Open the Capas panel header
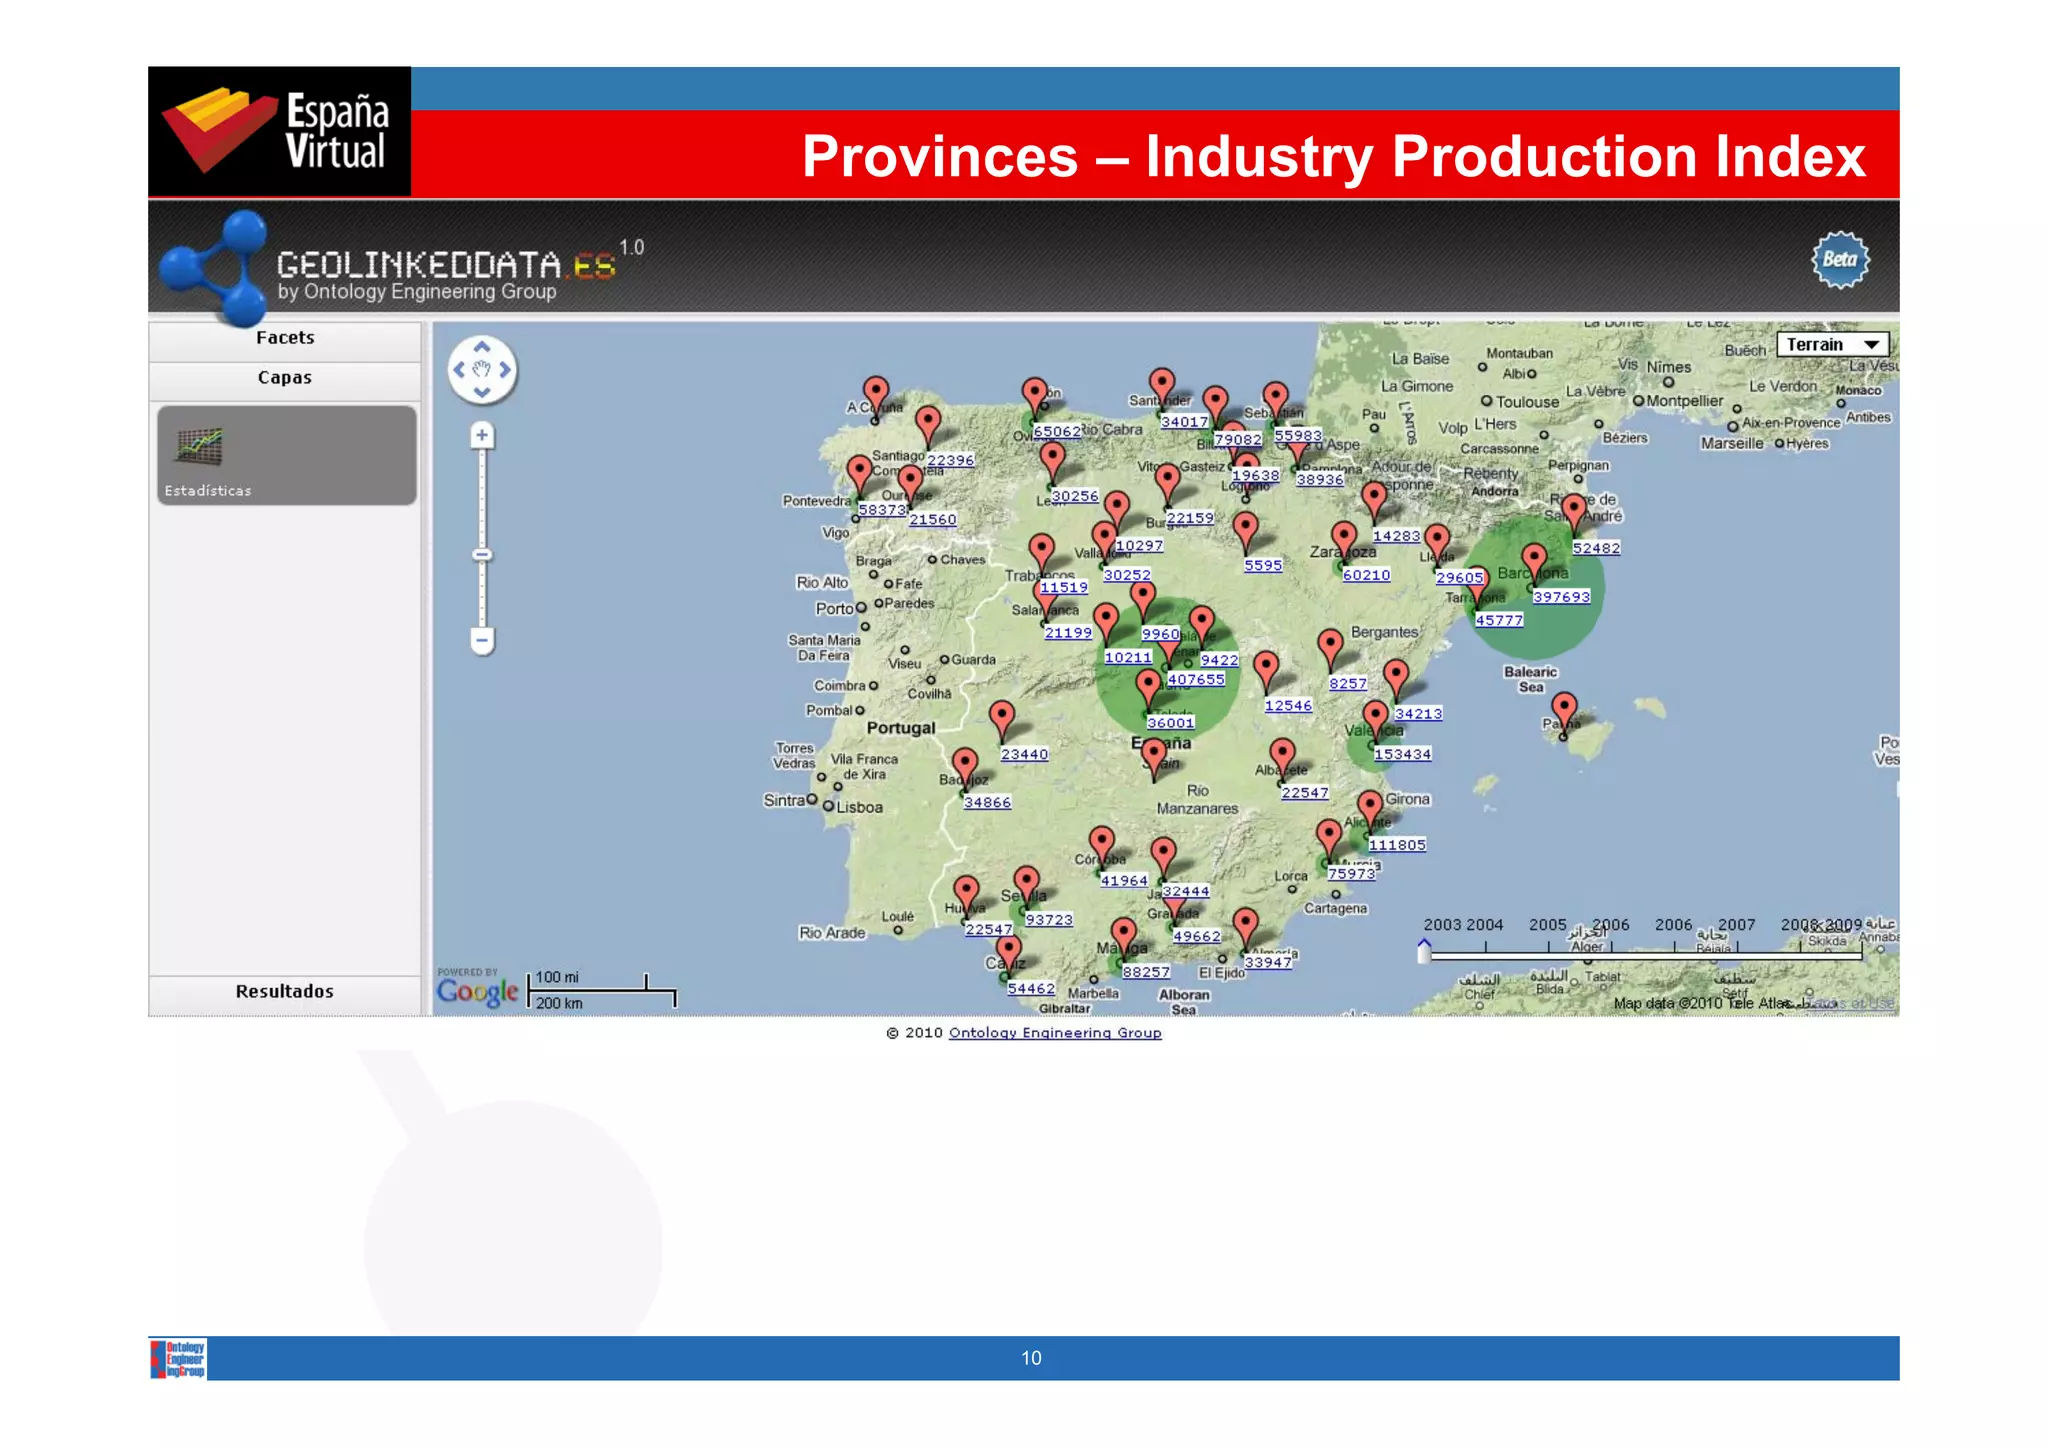Viewport: 2048px width, 1448px height. click(x=285, y=378)
